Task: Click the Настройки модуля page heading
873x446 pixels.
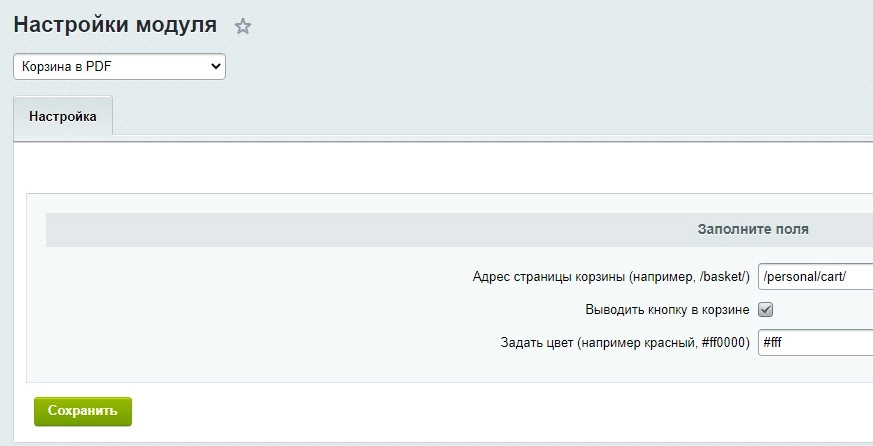Action: [115, 25]
